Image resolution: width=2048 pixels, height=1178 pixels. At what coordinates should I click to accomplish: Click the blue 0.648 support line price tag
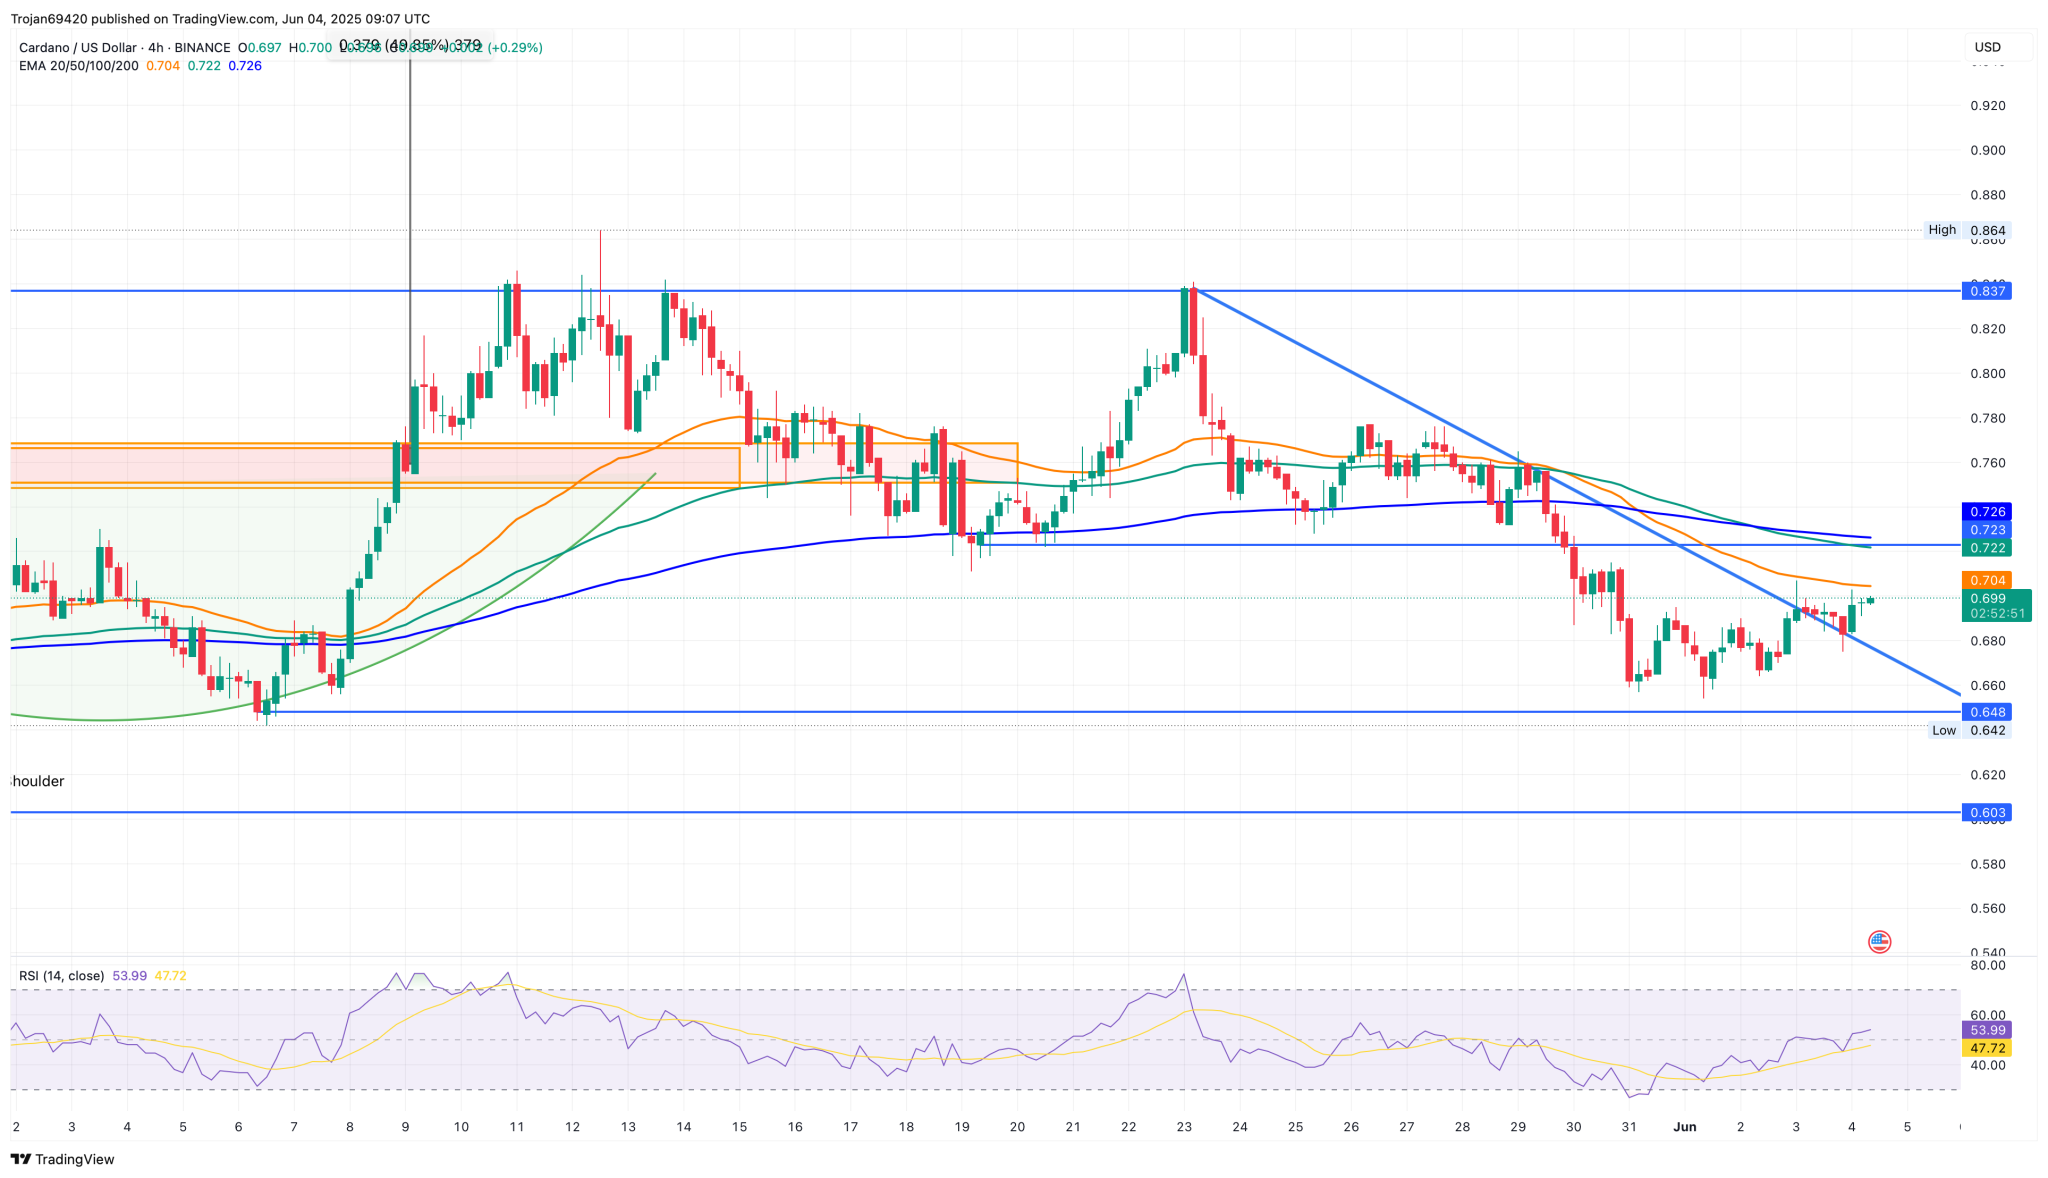1986,712
